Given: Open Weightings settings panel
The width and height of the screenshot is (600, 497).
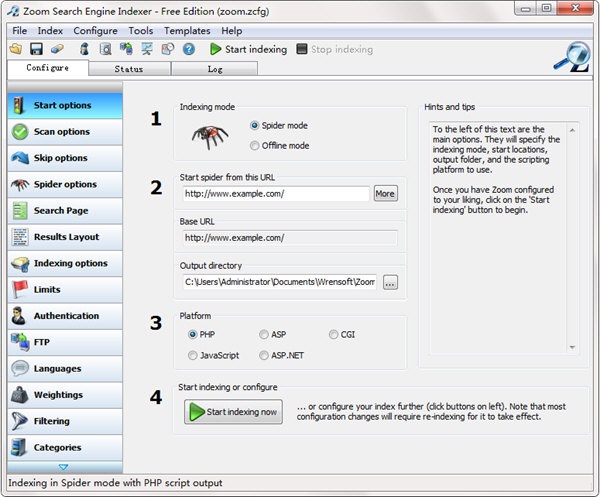Looking at the screenshot, I should pos(65,395).
